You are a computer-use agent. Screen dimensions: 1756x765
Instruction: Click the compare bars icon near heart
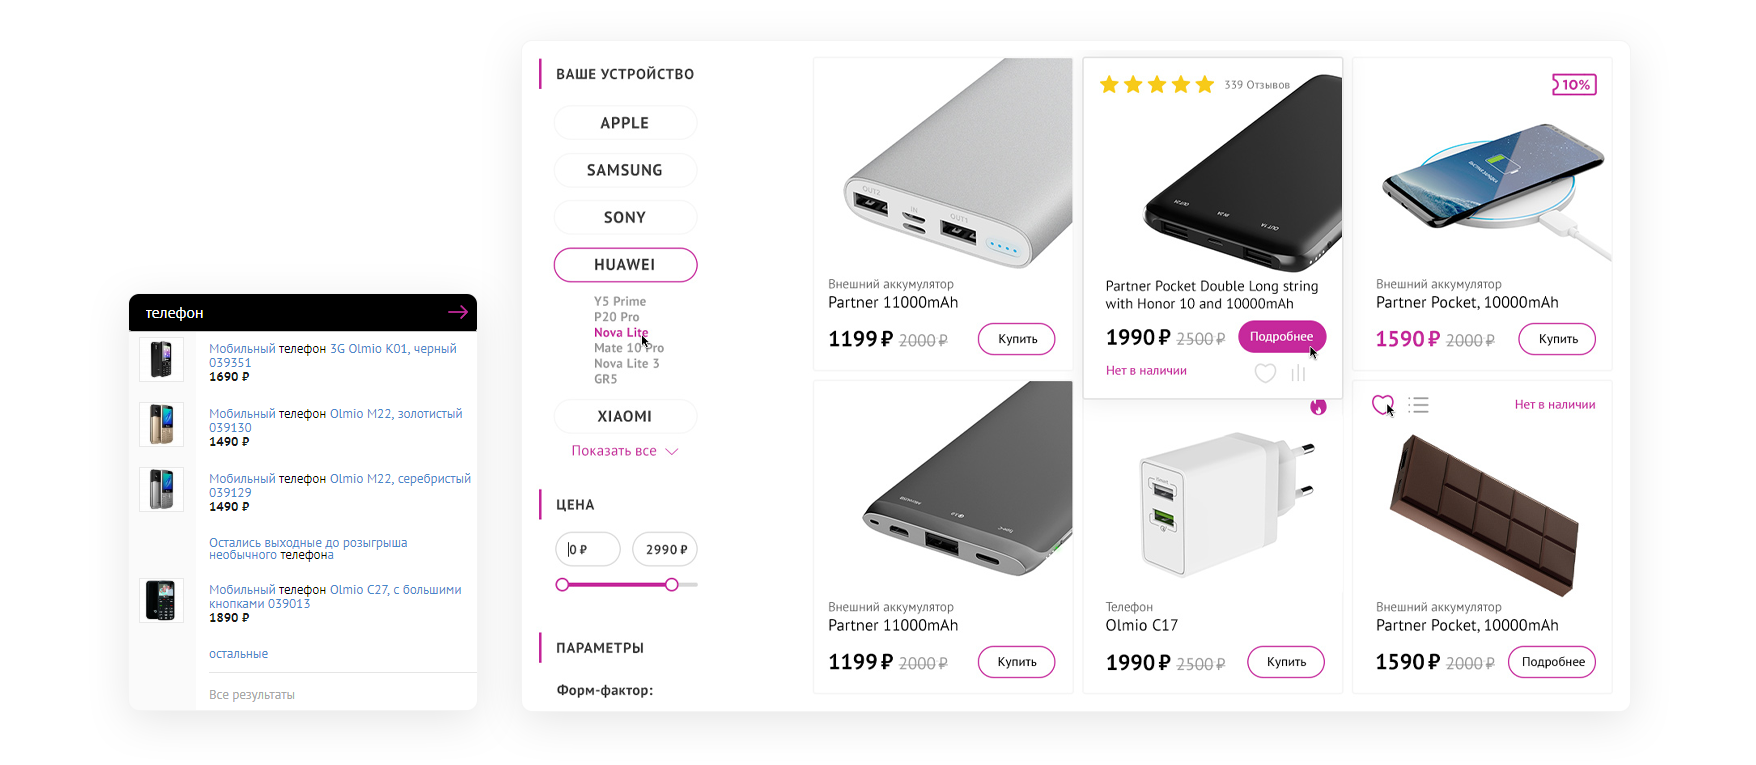coord(1298,373)
